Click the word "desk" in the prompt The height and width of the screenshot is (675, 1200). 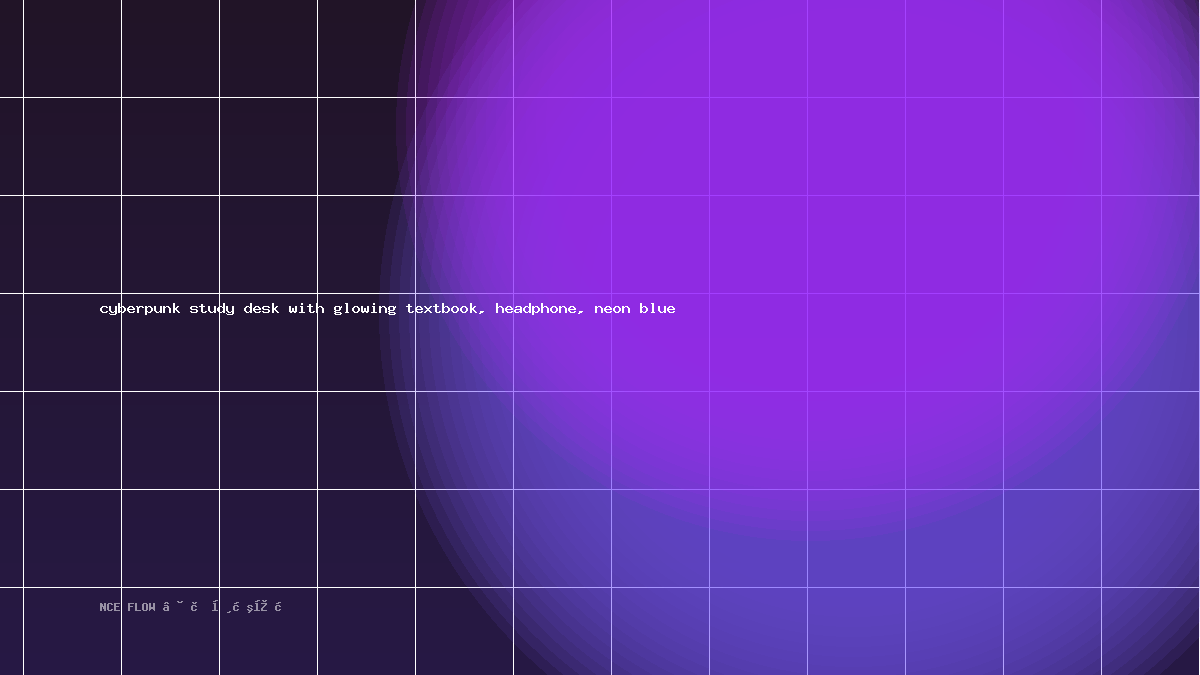[262, 309]
